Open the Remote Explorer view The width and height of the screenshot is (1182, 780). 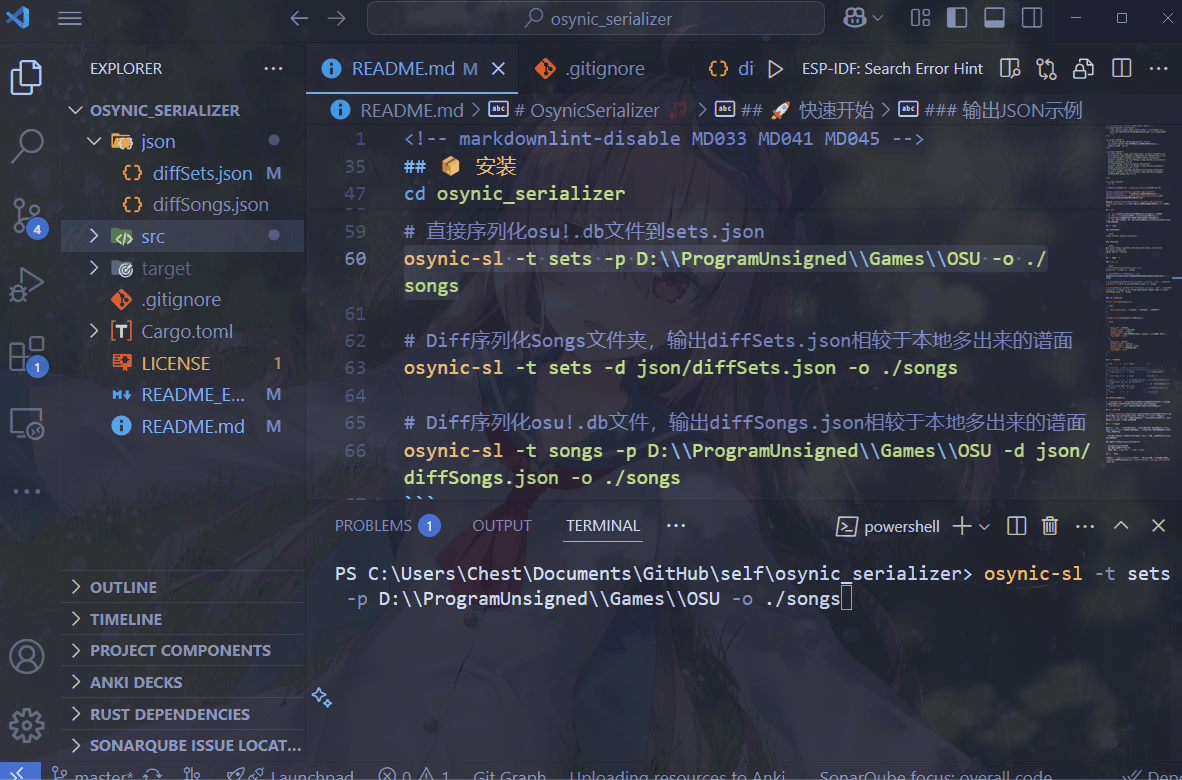tap(26, 424)
